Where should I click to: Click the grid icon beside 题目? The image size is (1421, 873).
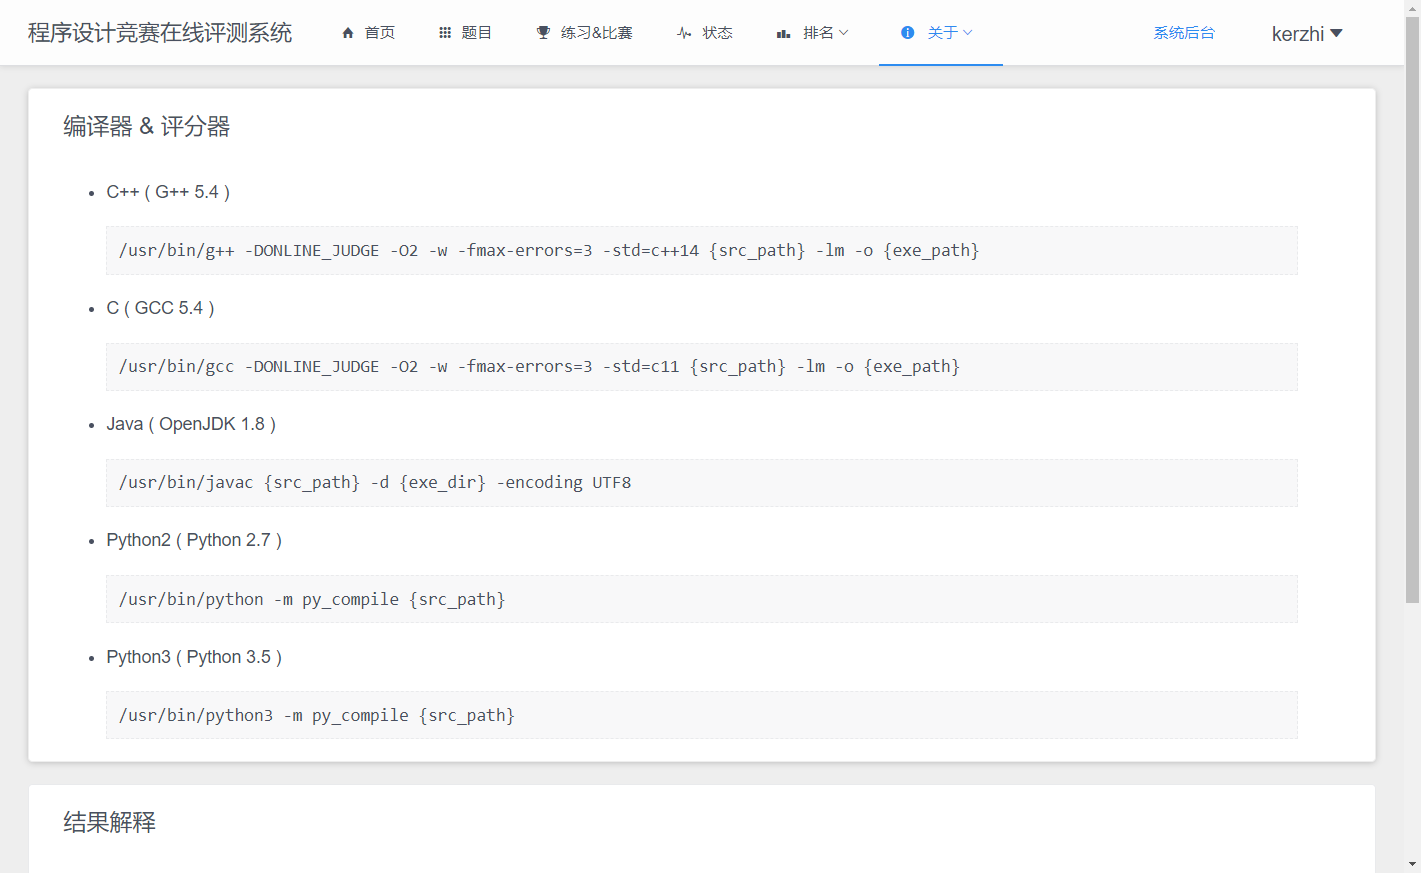(445, 33)
